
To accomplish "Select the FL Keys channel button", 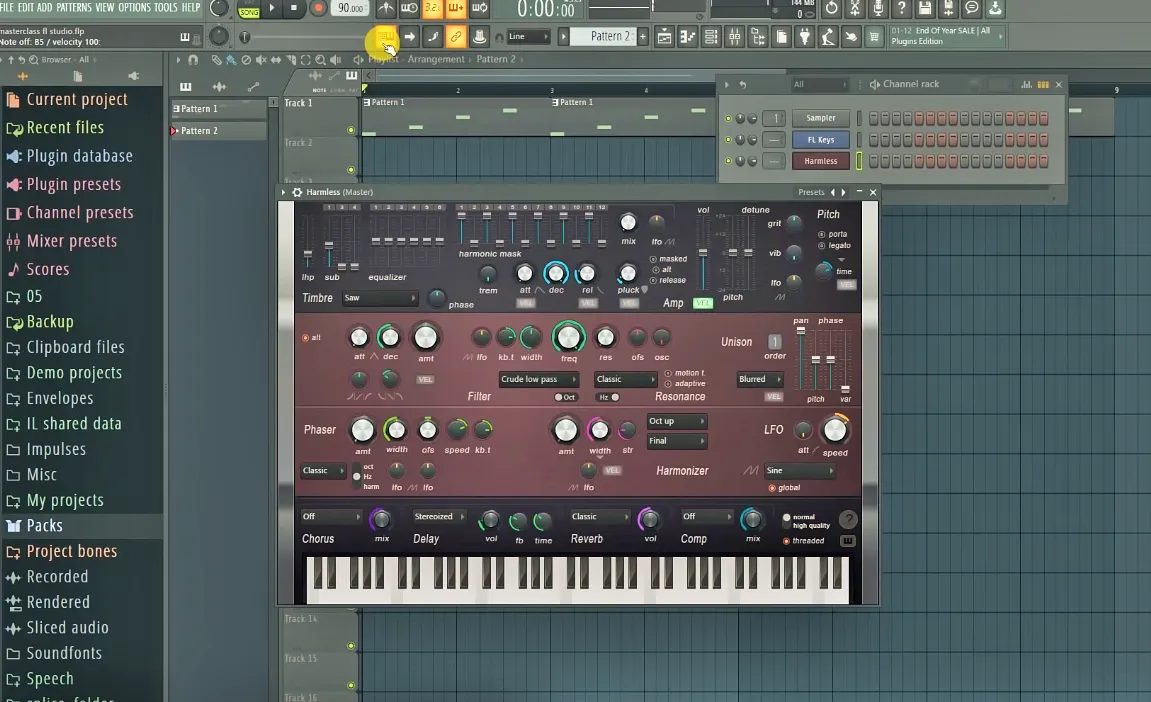I will tap(821, 140).
